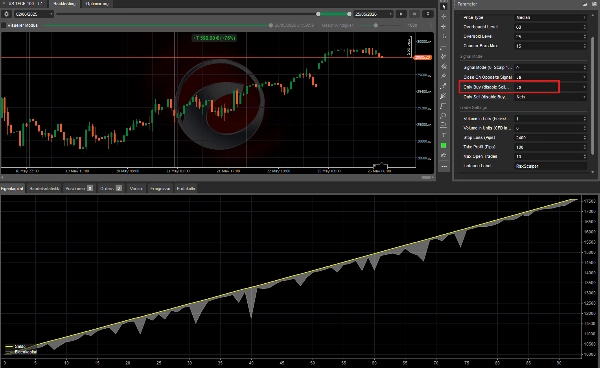Click the last icon in Parameter panel header

593,4
